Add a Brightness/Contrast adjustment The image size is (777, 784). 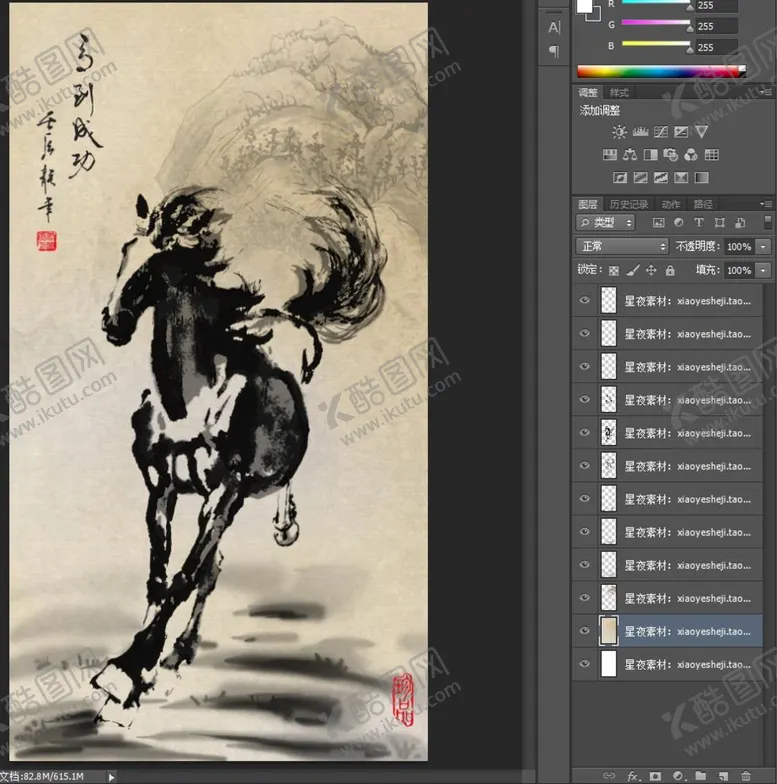[619, 132]
